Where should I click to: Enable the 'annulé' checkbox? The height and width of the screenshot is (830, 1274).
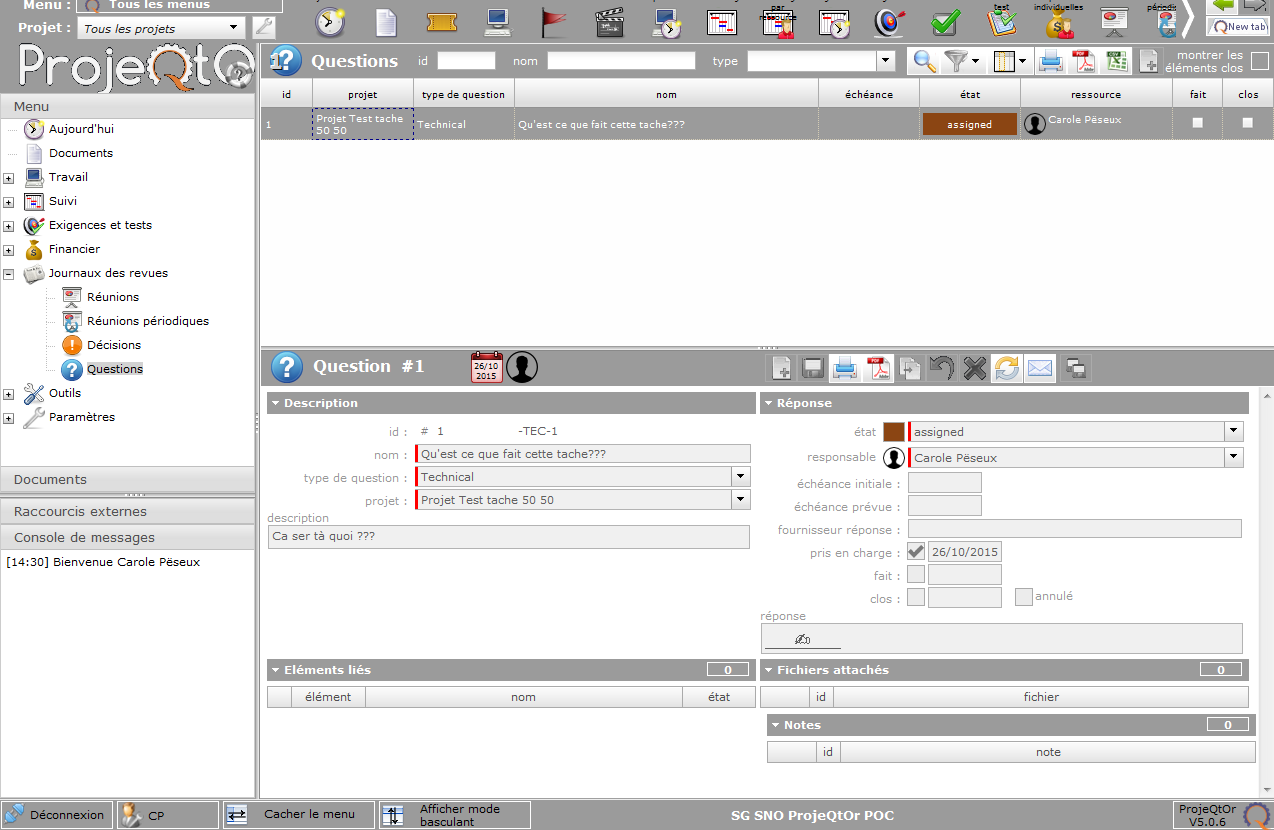coord(1024,597)
